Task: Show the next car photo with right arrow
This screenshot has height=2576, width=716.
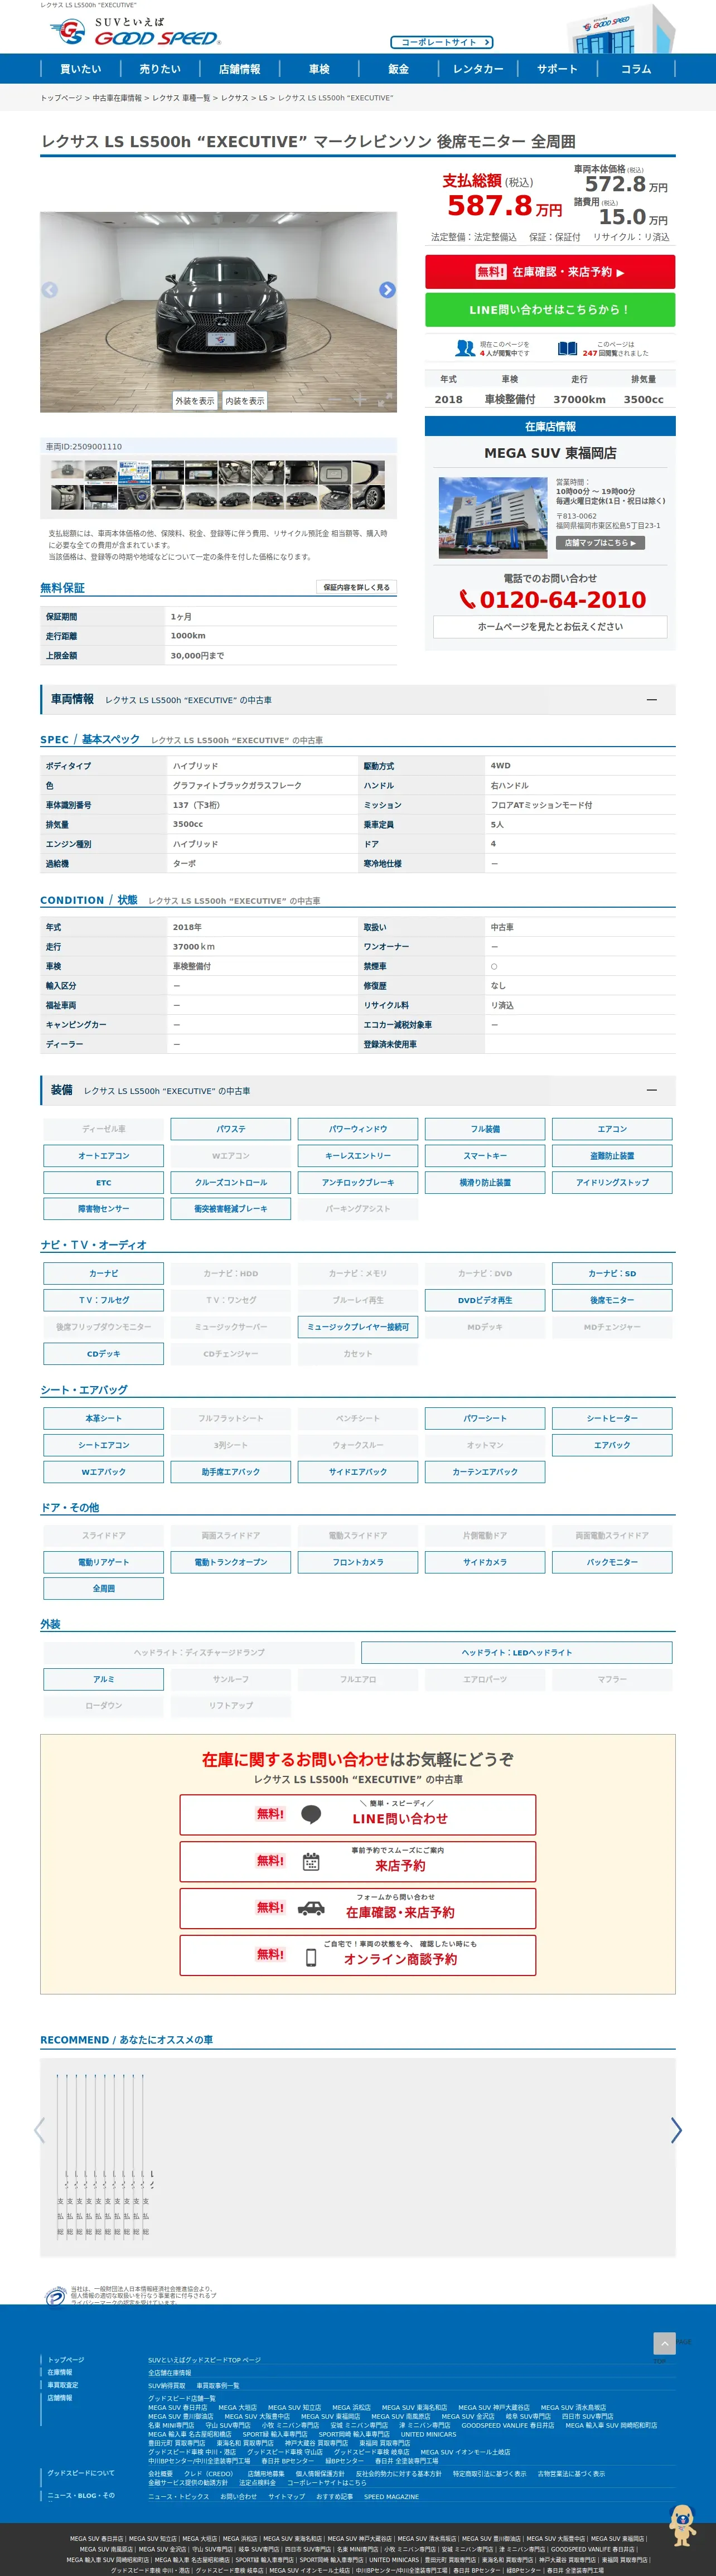Action: 387,290
